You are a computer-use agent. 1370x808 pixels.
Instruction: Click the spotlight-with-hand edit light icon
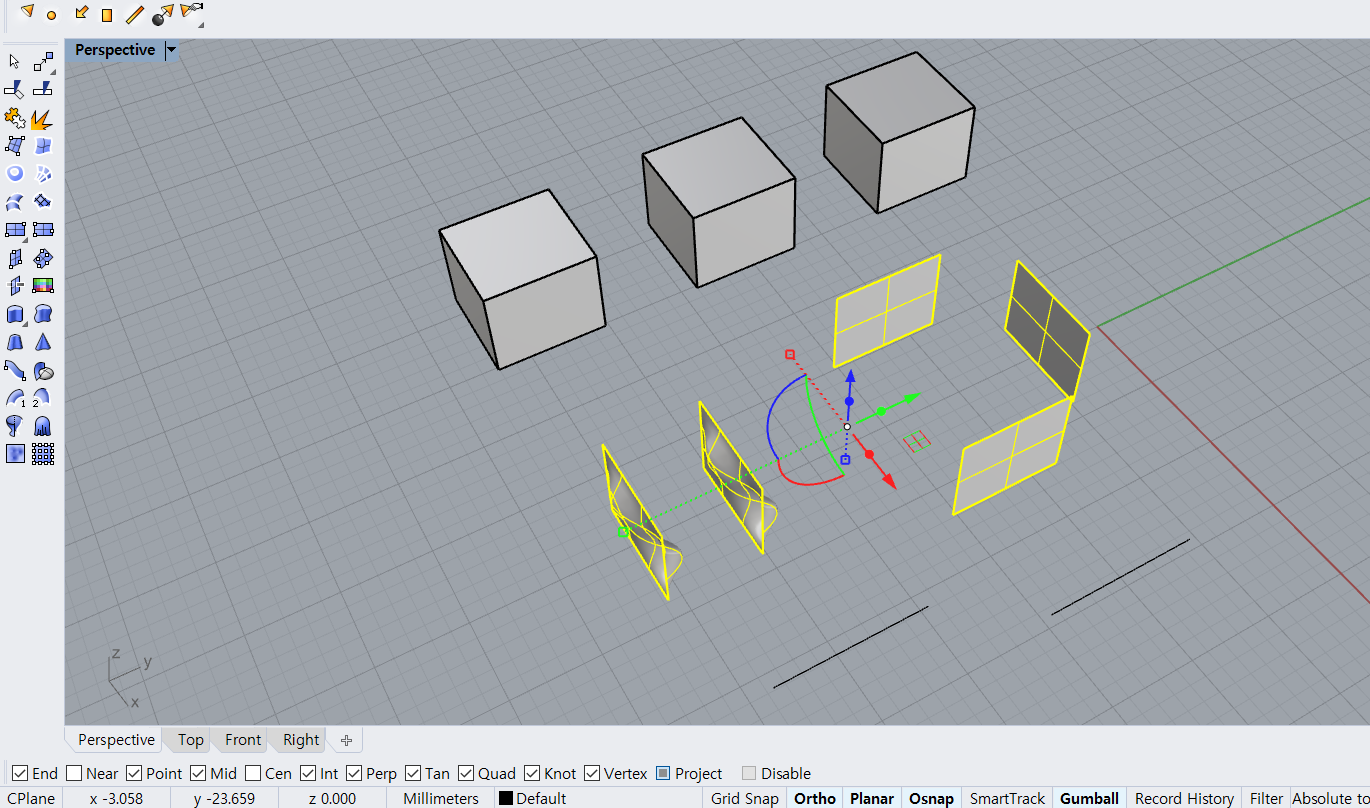coord(191,12)
